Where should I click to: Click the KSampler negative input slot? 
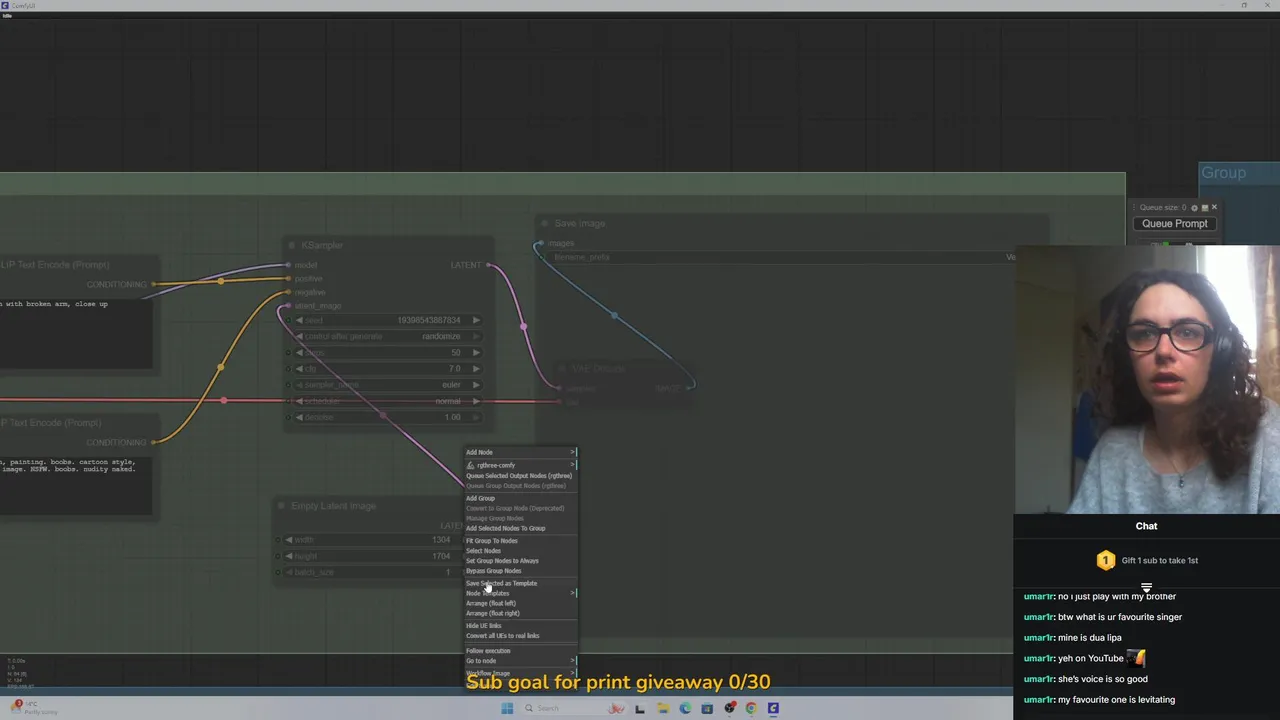click(x=288, y=292)
